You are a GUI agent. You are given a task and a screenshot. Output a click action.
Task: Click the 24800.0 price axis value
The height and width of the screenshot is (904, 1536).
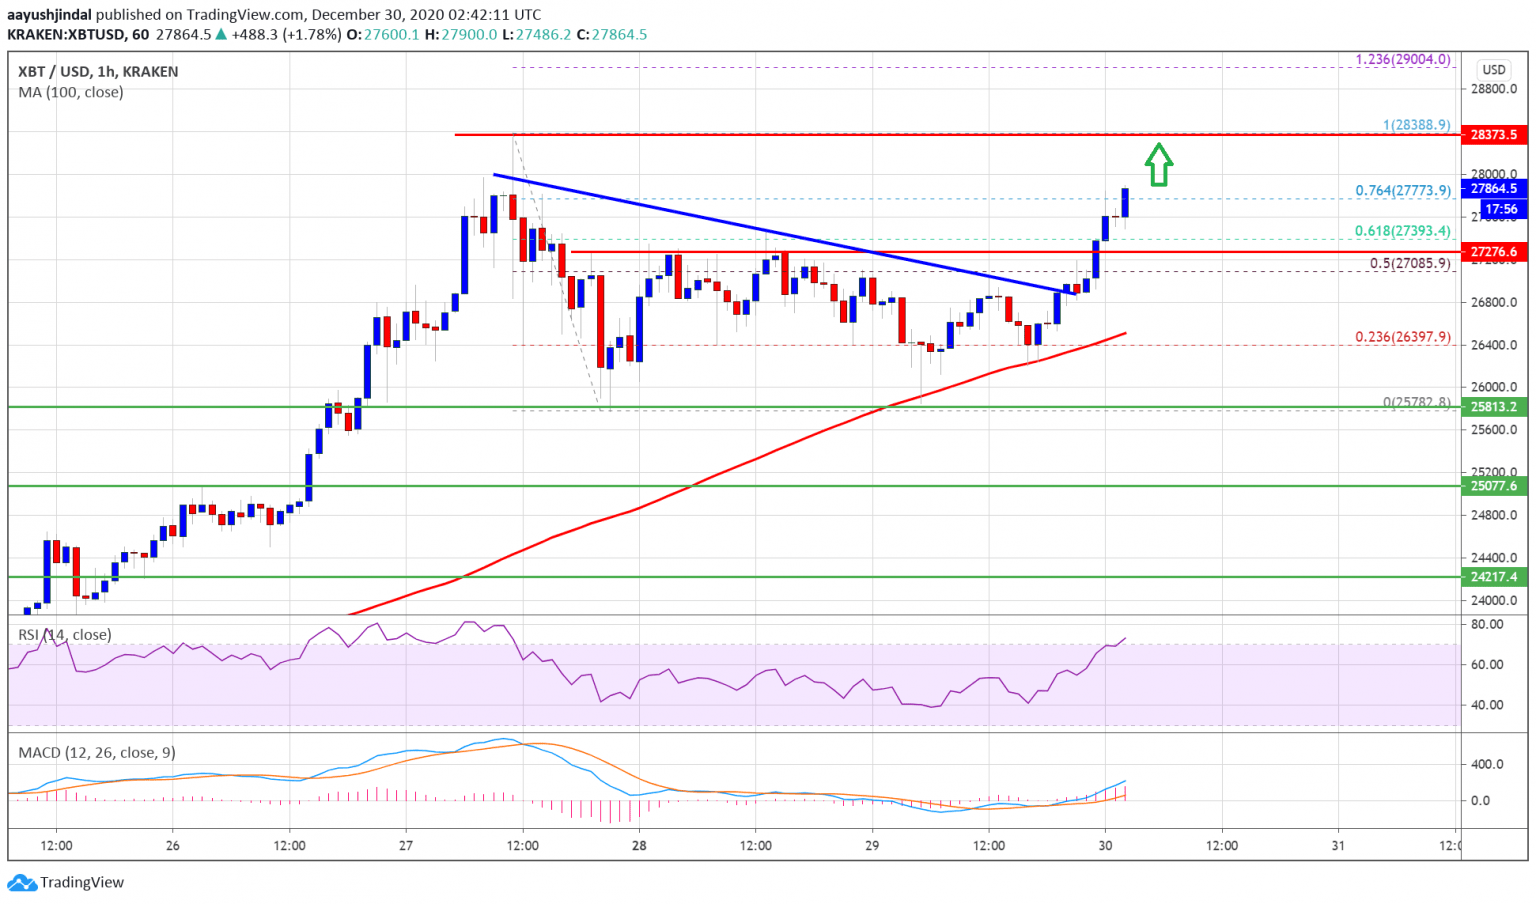(x=1494, y=516)
